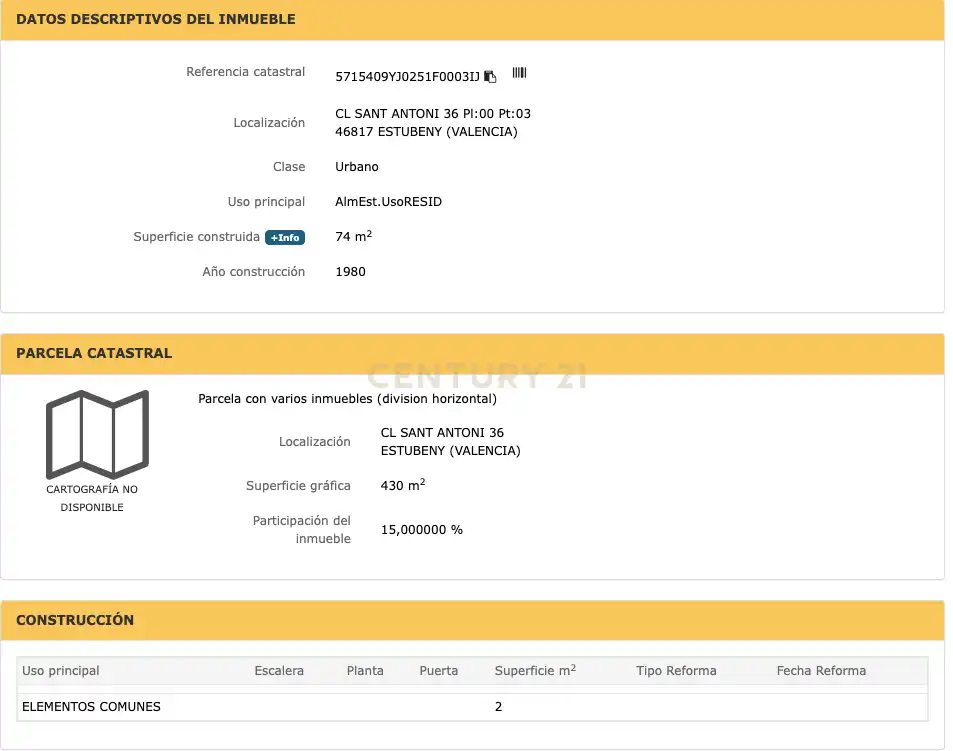This screenshot has width=953, height=751.
Task: Open the folded map cartography icon
Action: (97, 434)
